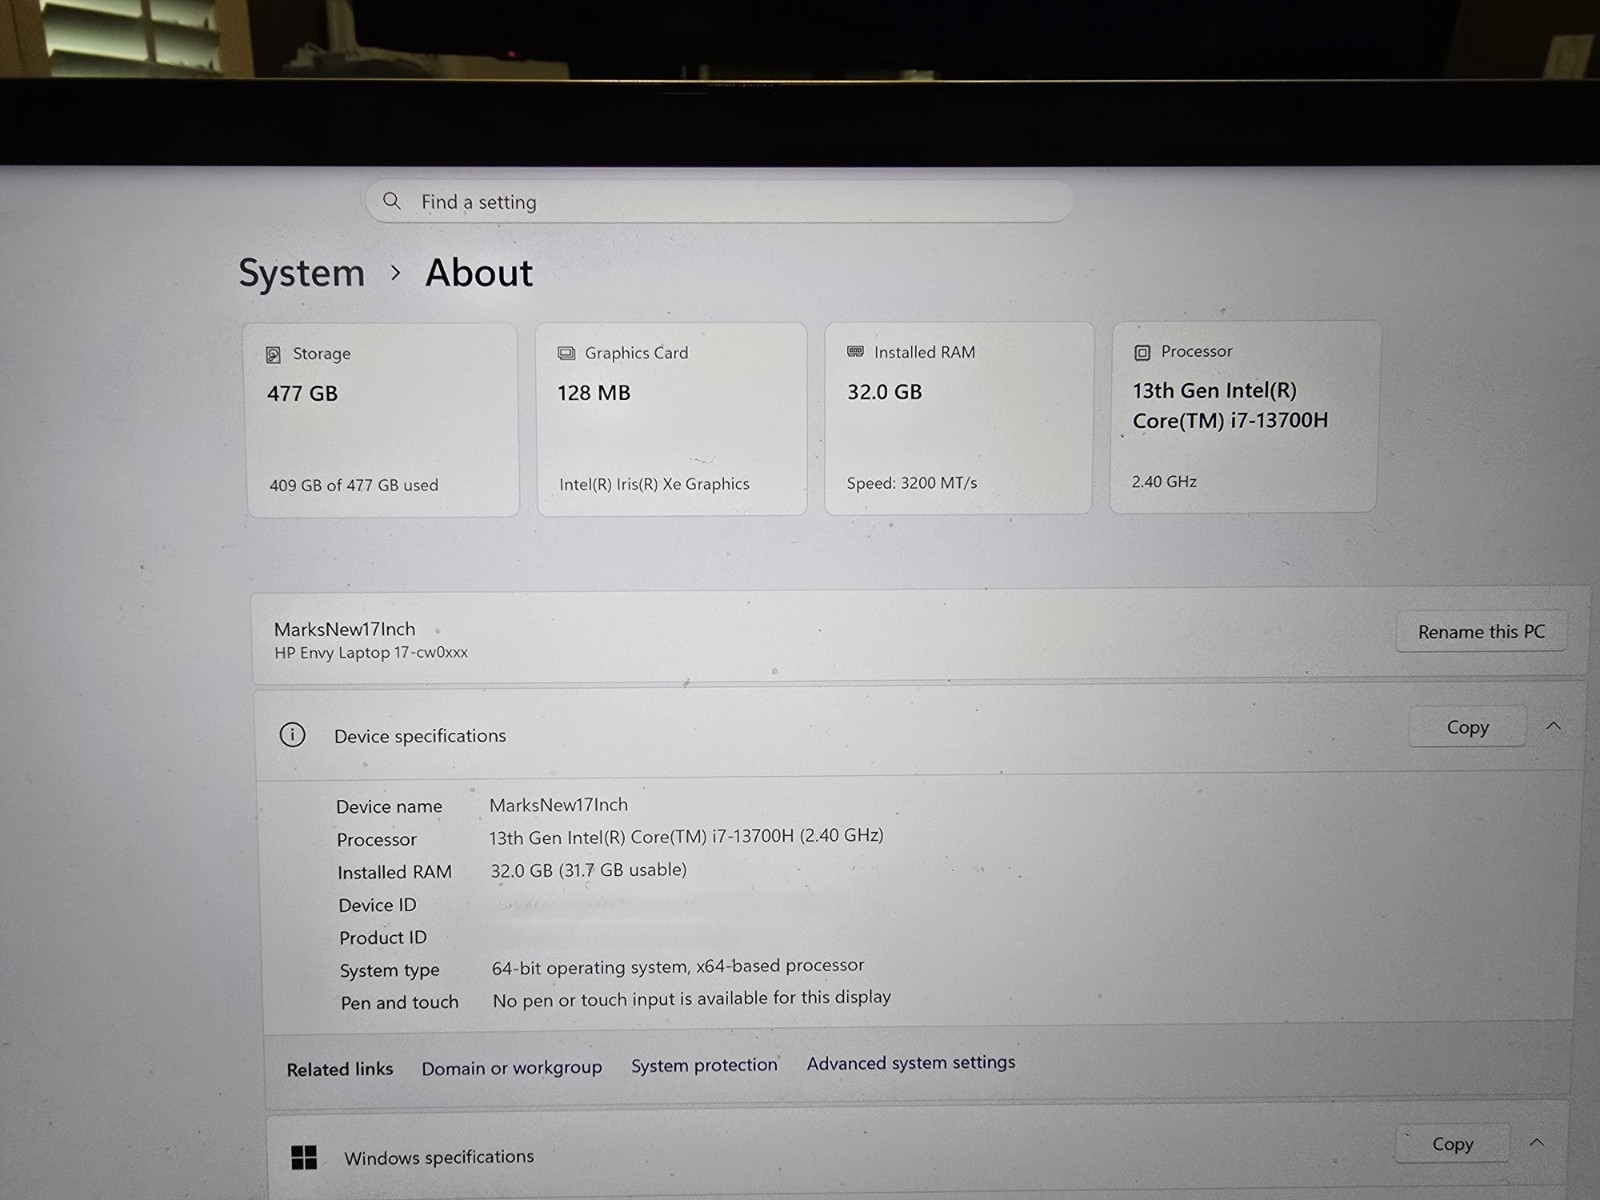The image size is (1600, 1200).
Task: Click the Device specifications info icon
Action: [292, 735]
